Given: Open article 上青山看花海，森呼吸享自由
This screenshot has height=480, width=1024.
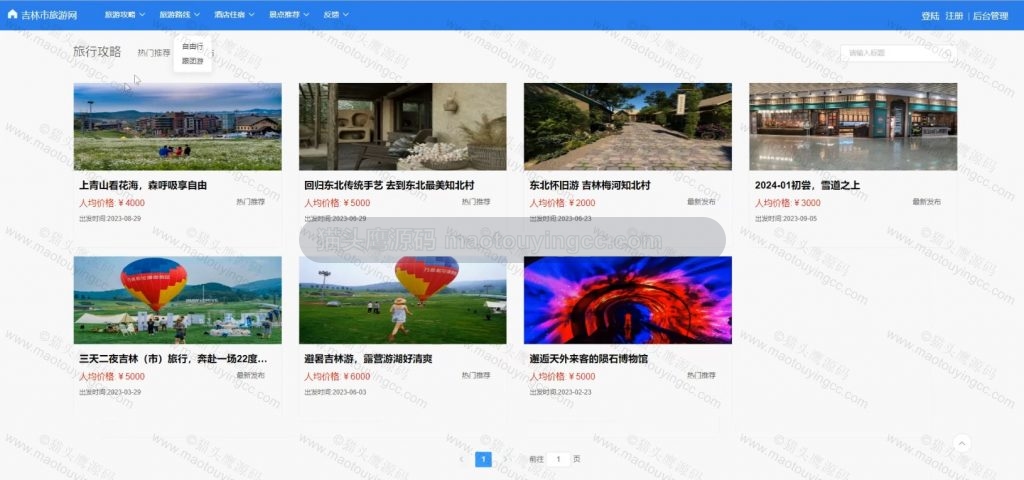Looking at the screenshot, I should (x=143, y=185).
